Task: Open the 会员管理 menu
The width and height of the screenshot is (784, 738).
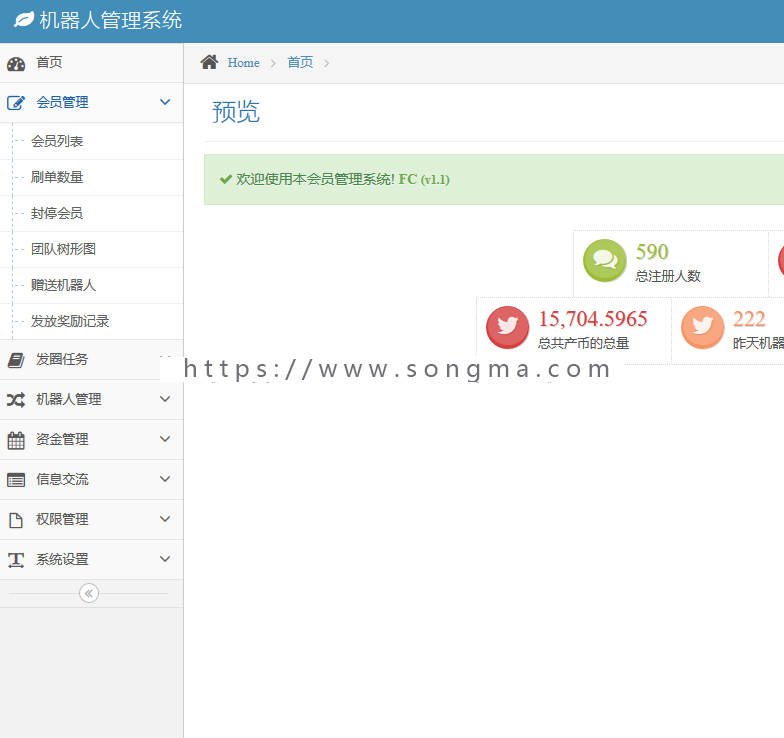Action: (x=92, y=102)
